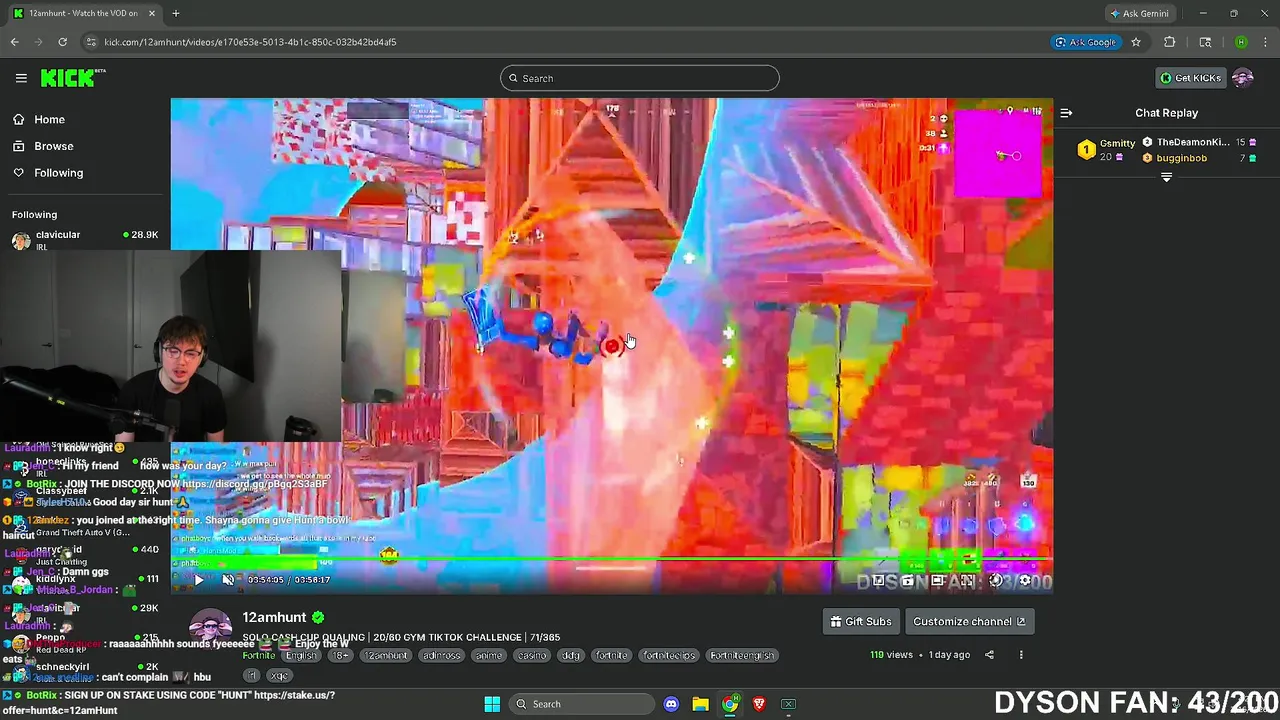1280x720 pixels.
Task: Go back in browser history
Action: click(14, 42)
